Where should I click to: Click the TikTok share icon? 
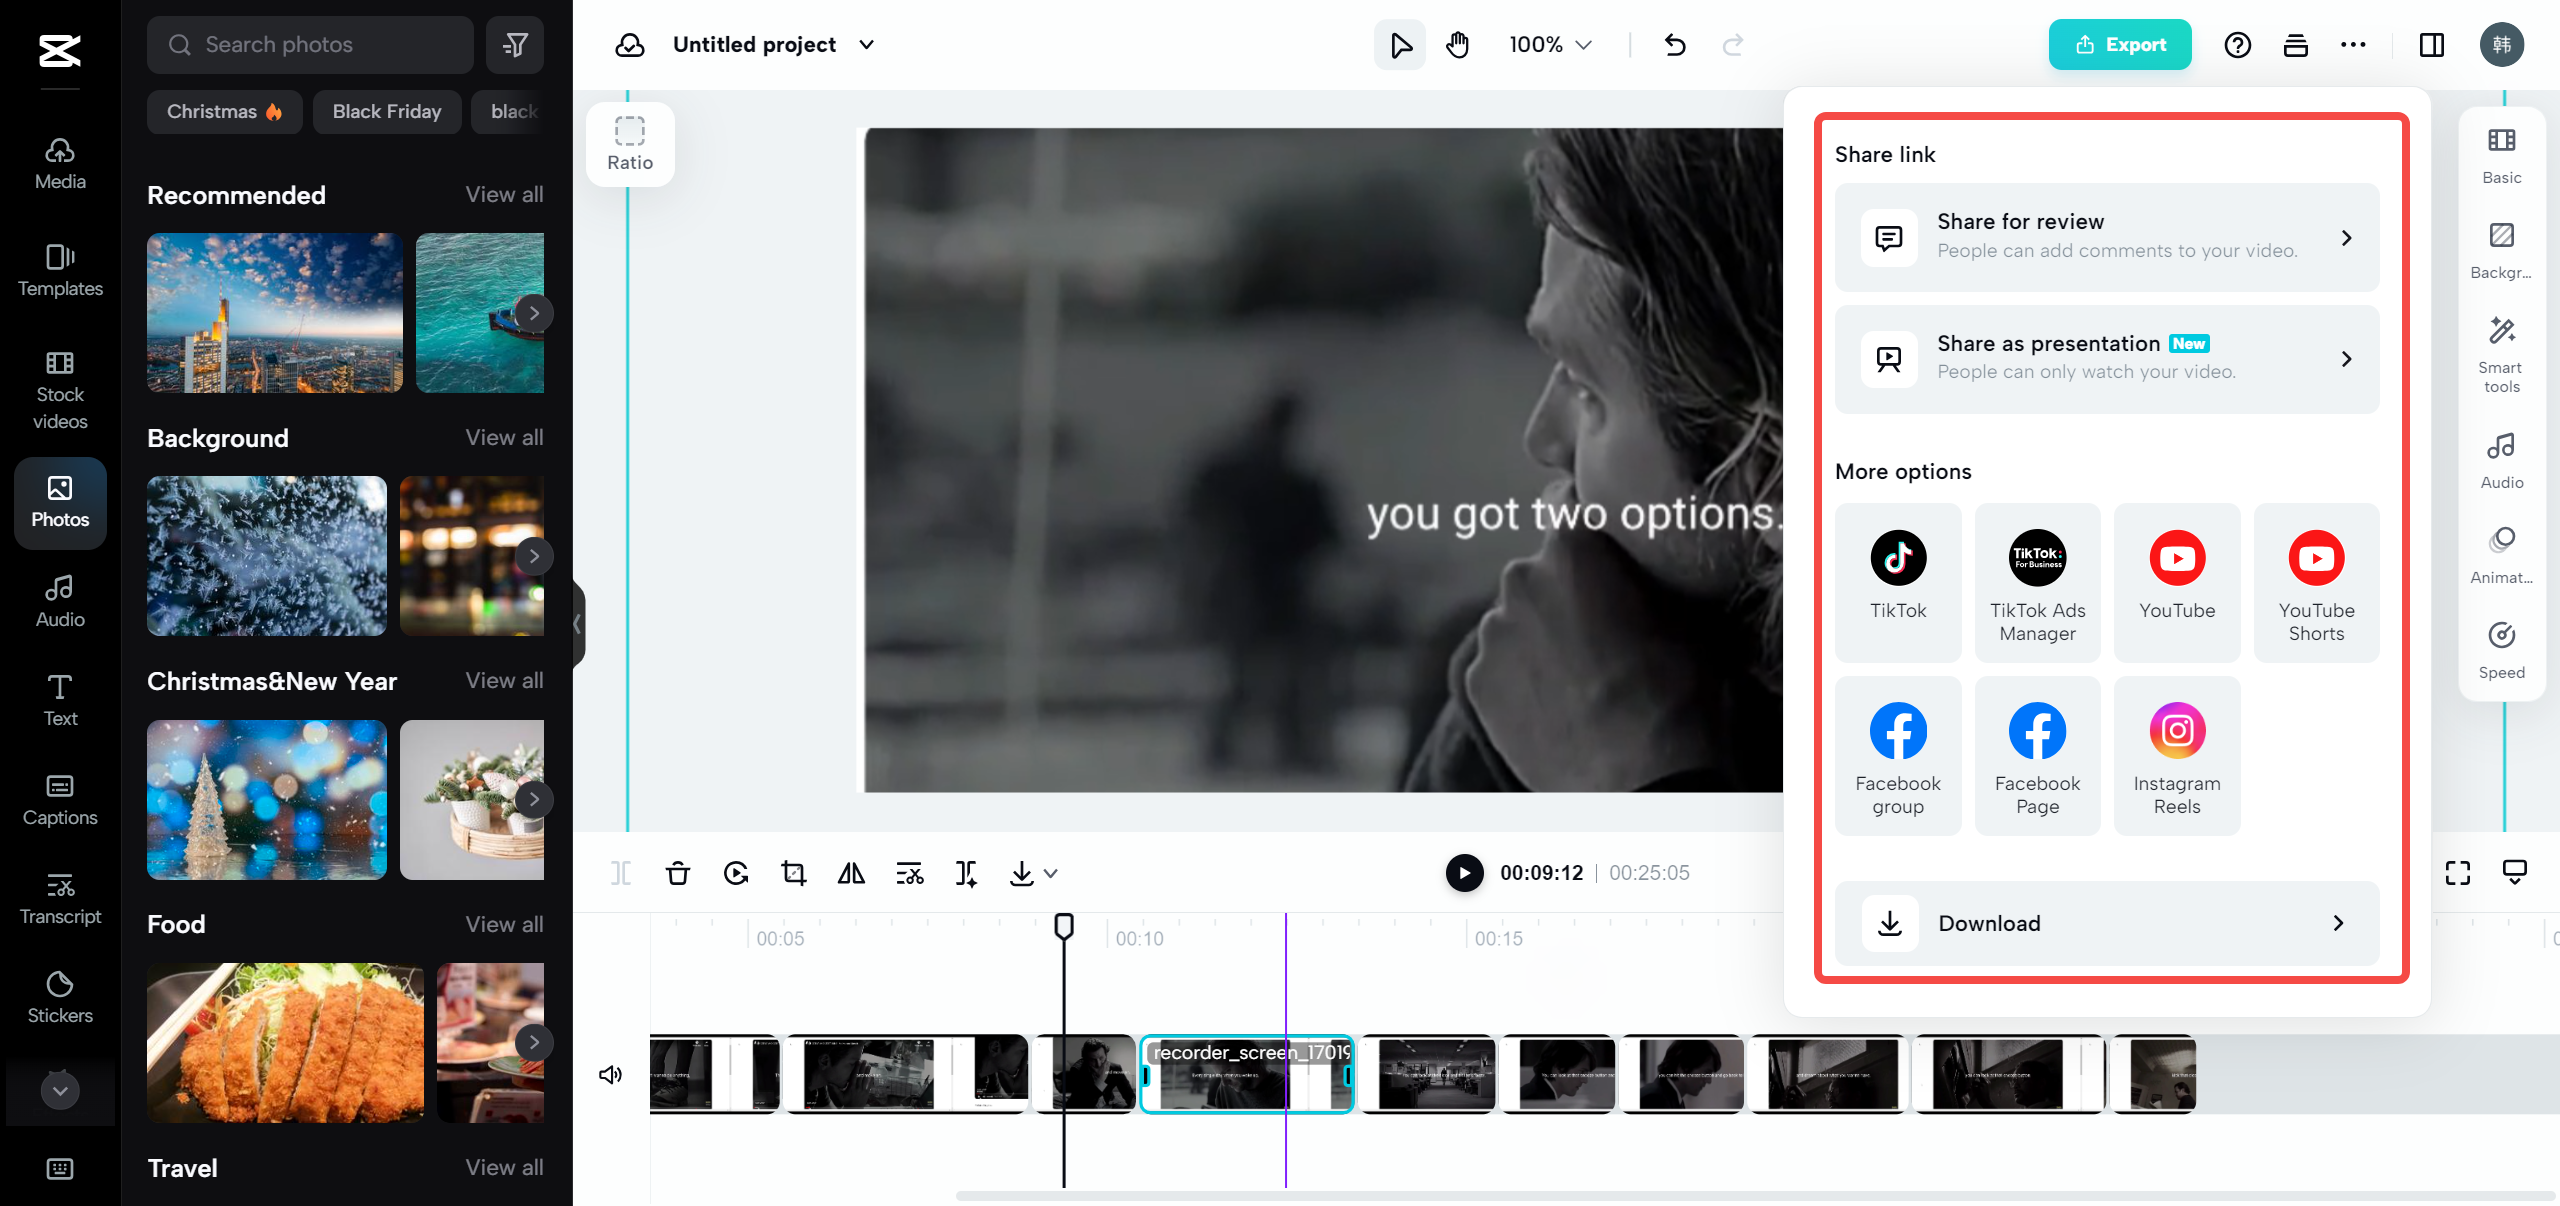[1897, 558]
